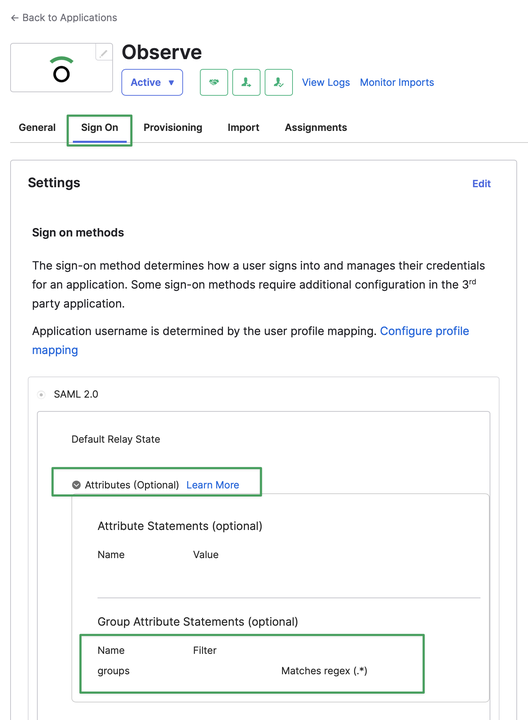Screen dimensions: 528x720
Task: Click the groups attribute name
Action: [113, 671]
